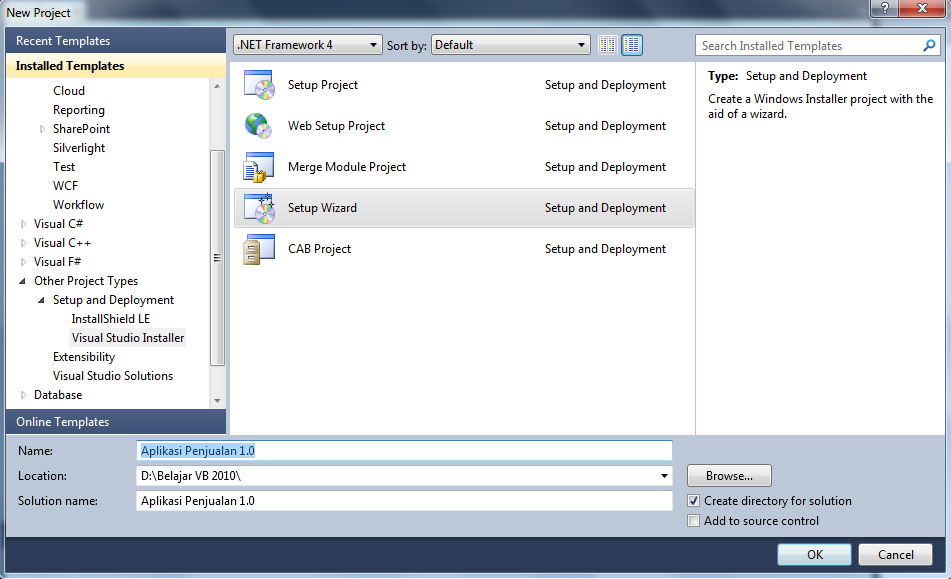The height and width of the screenshot is (579, 951).
Task: Select the Silverlight template category
Action: [79, 148]
